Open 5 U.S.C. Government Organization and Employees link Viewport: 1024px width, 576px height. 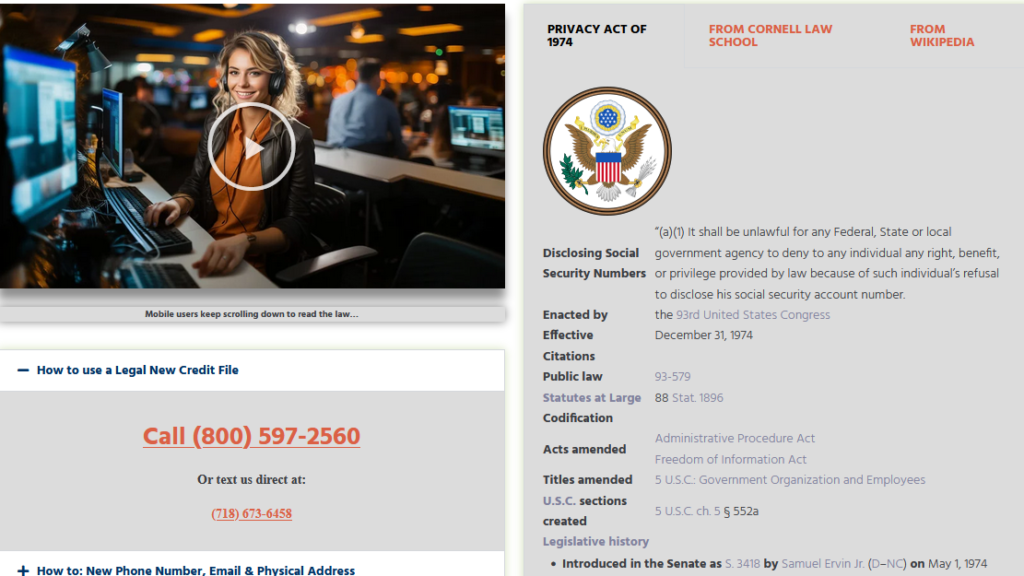(790, 480)
